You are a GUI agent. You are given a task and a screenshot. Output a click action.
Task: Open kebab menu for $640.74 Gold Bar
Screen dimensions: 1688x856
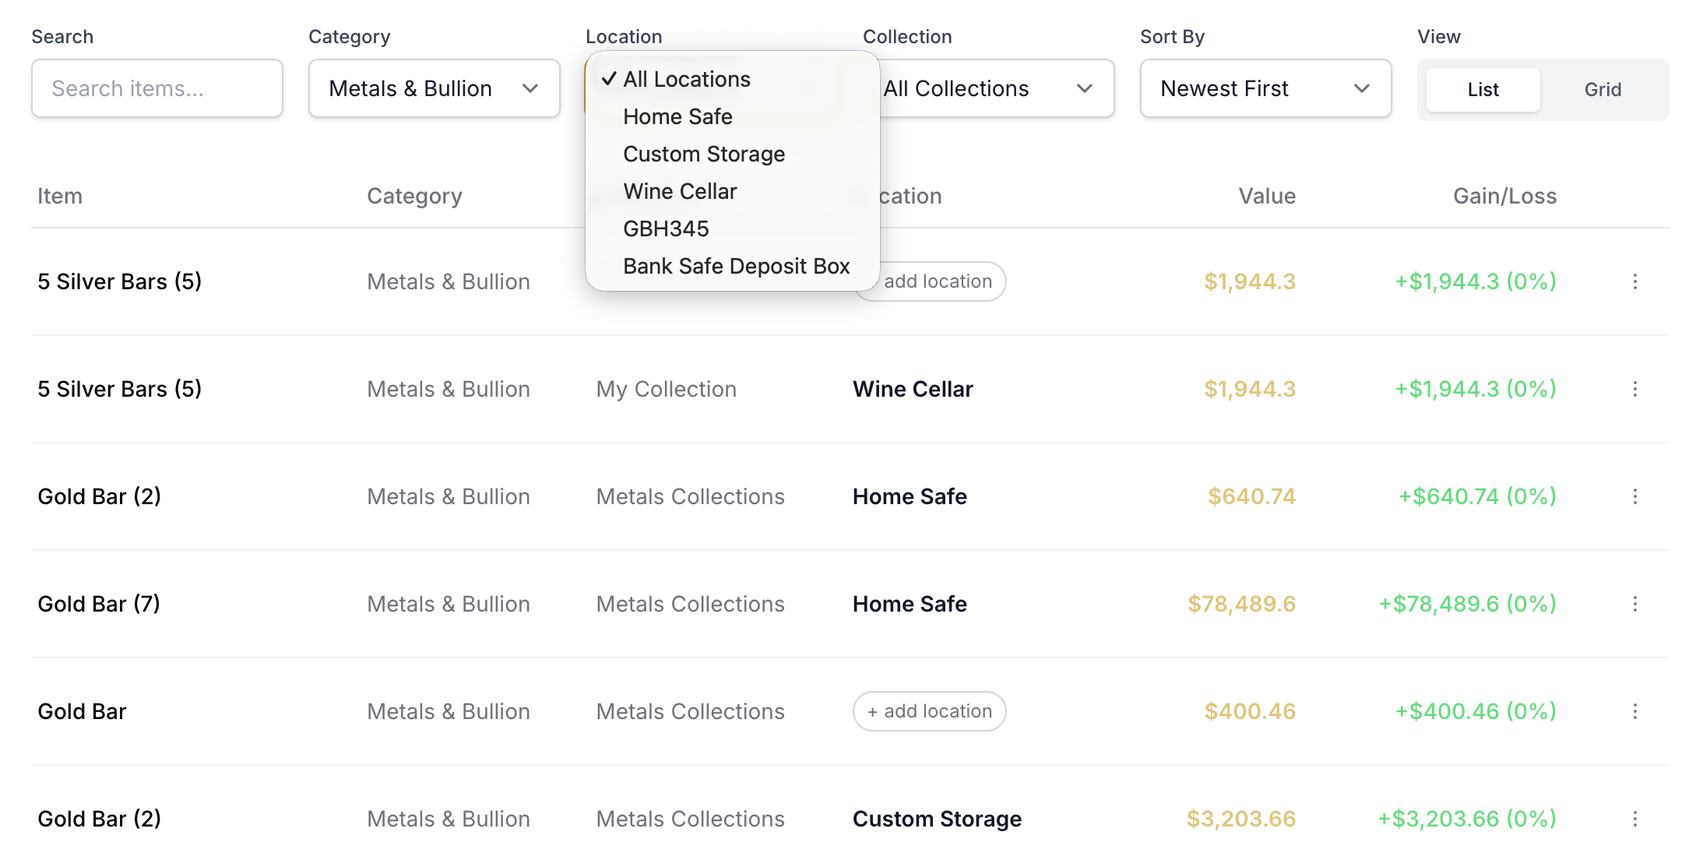(x=1635, y=497)
